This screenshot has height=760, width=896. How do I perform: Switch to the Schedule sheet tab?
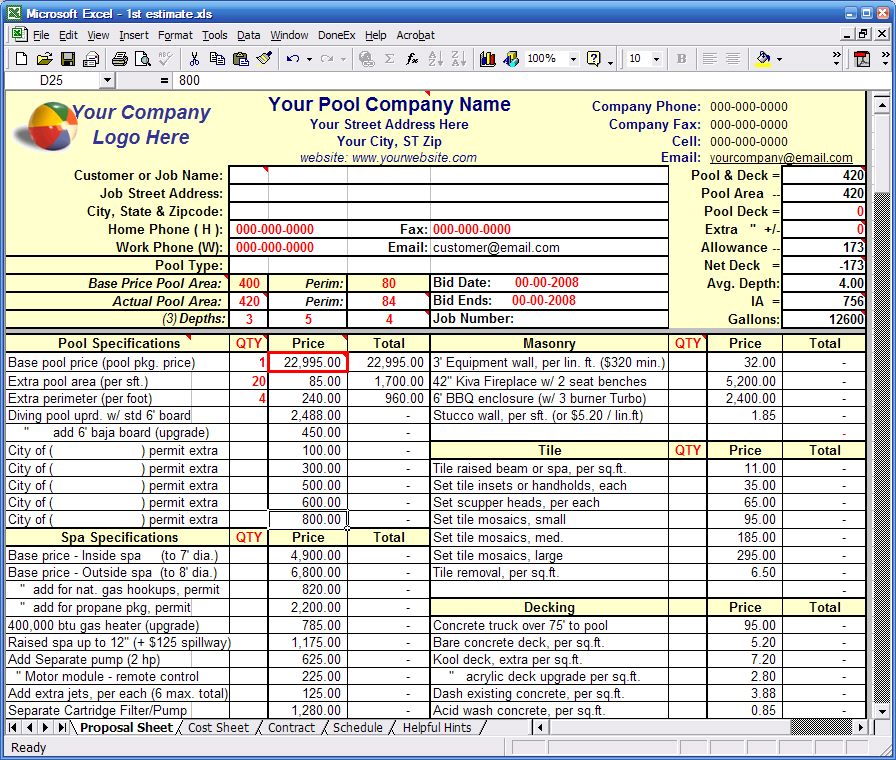(x=358, y=727)
